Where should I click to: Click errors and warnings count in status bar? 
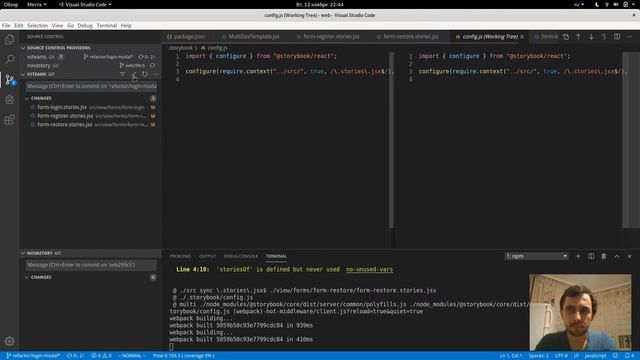pyautogui.click(x=101, y=356)
